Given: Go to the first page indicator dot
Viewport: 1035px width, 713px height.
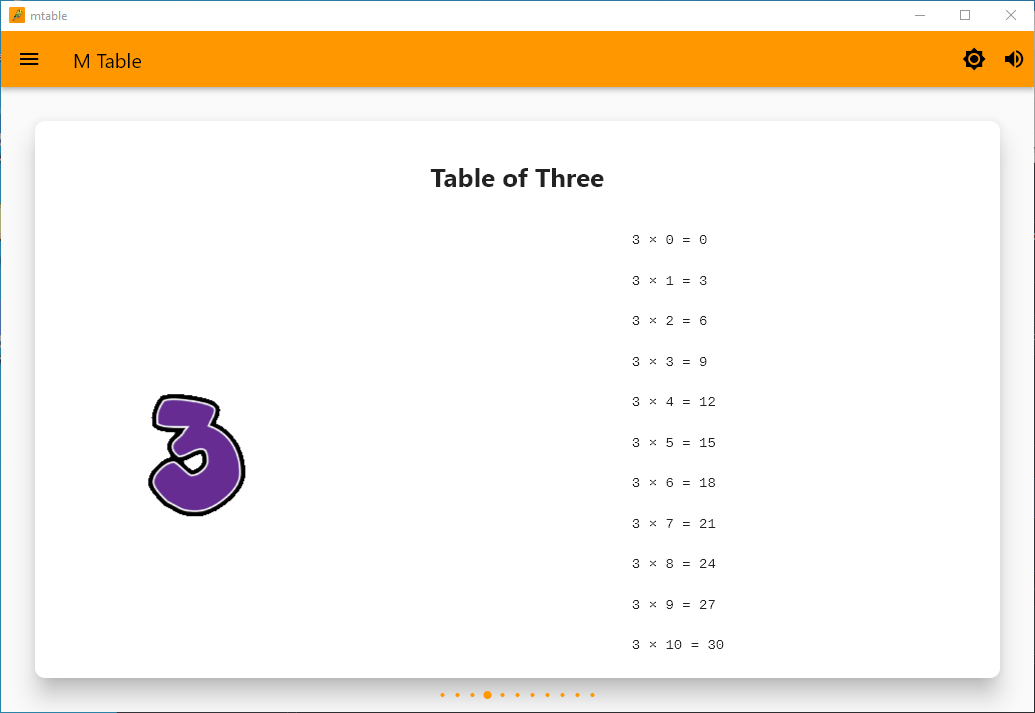Looking at the screenshot, I should [x=442, y=695].
